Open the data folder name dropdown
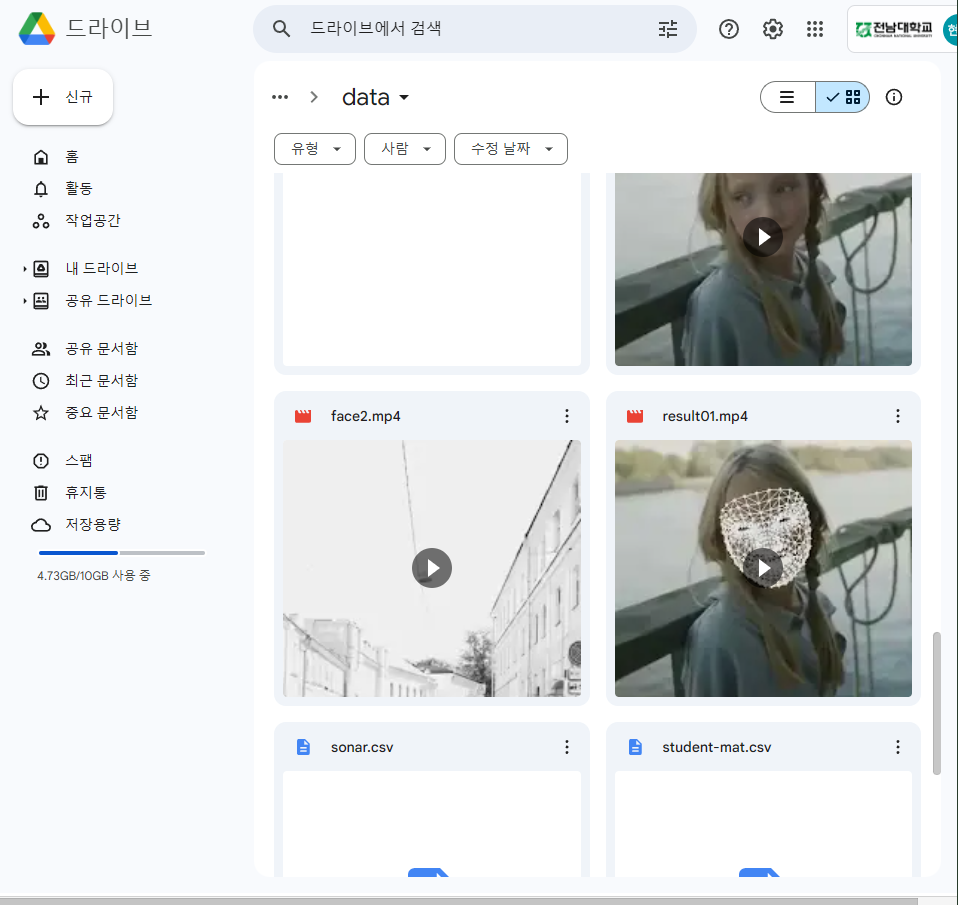This screenshot has width=958, height=905. click(375, 97)
